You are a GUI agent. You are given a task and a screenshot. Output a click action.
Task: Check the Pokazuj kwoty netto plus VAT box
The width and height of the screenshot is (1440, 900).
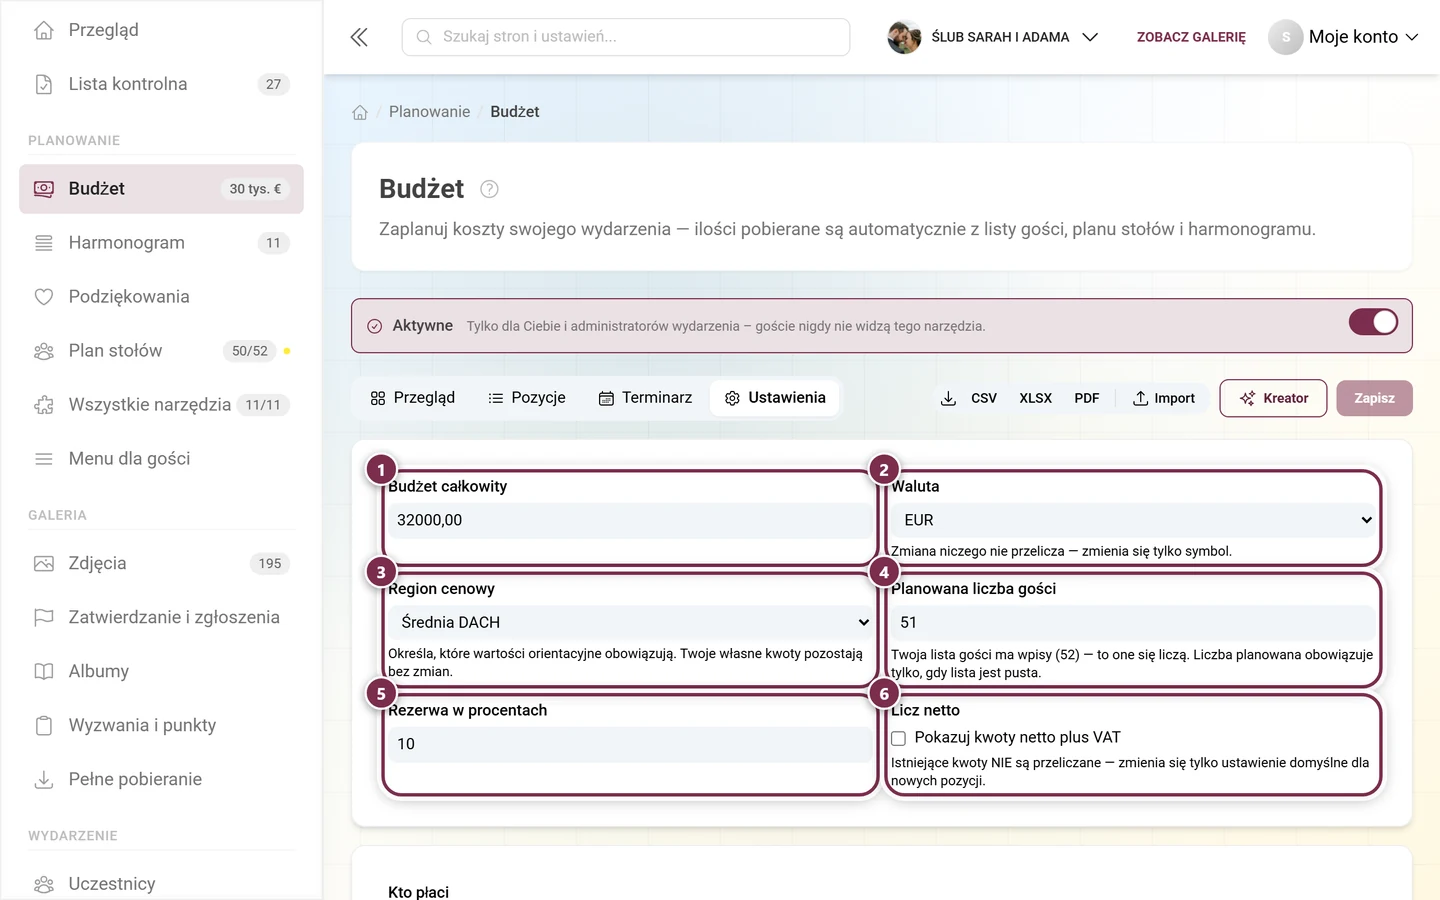point(899,738)
